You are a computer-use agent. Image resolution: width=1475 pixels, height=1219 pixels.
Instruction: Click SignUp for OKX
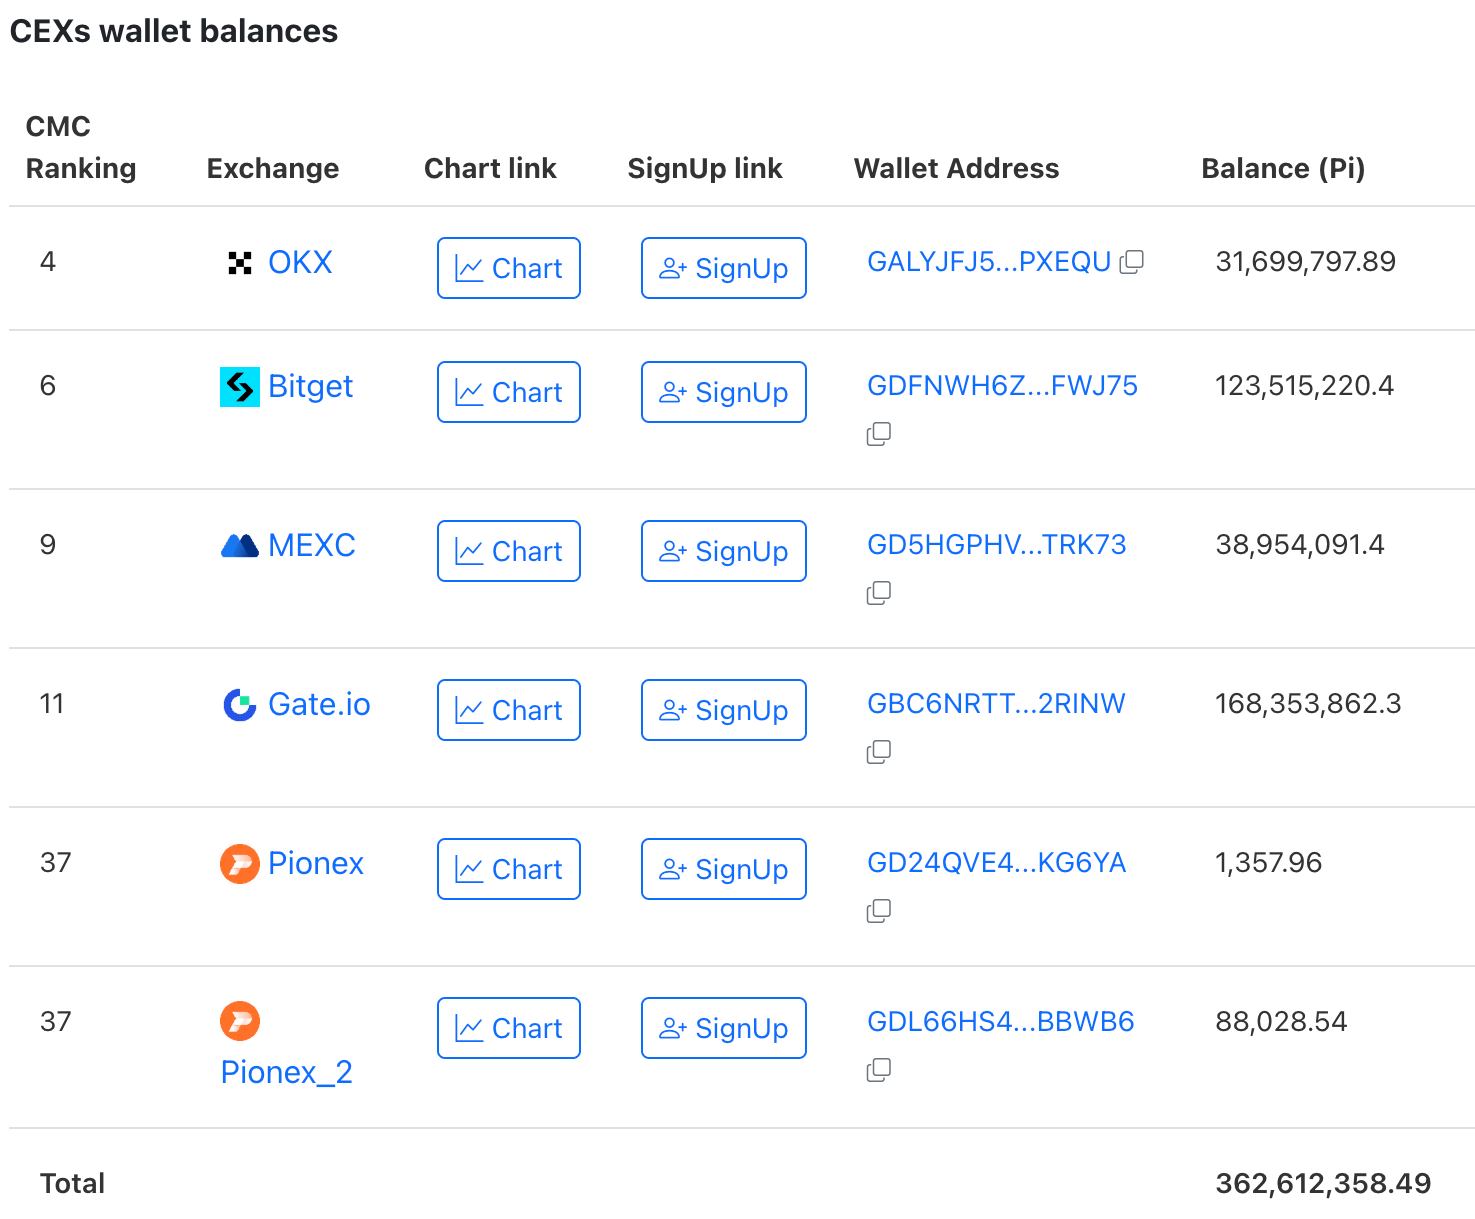tap(724, 268)
